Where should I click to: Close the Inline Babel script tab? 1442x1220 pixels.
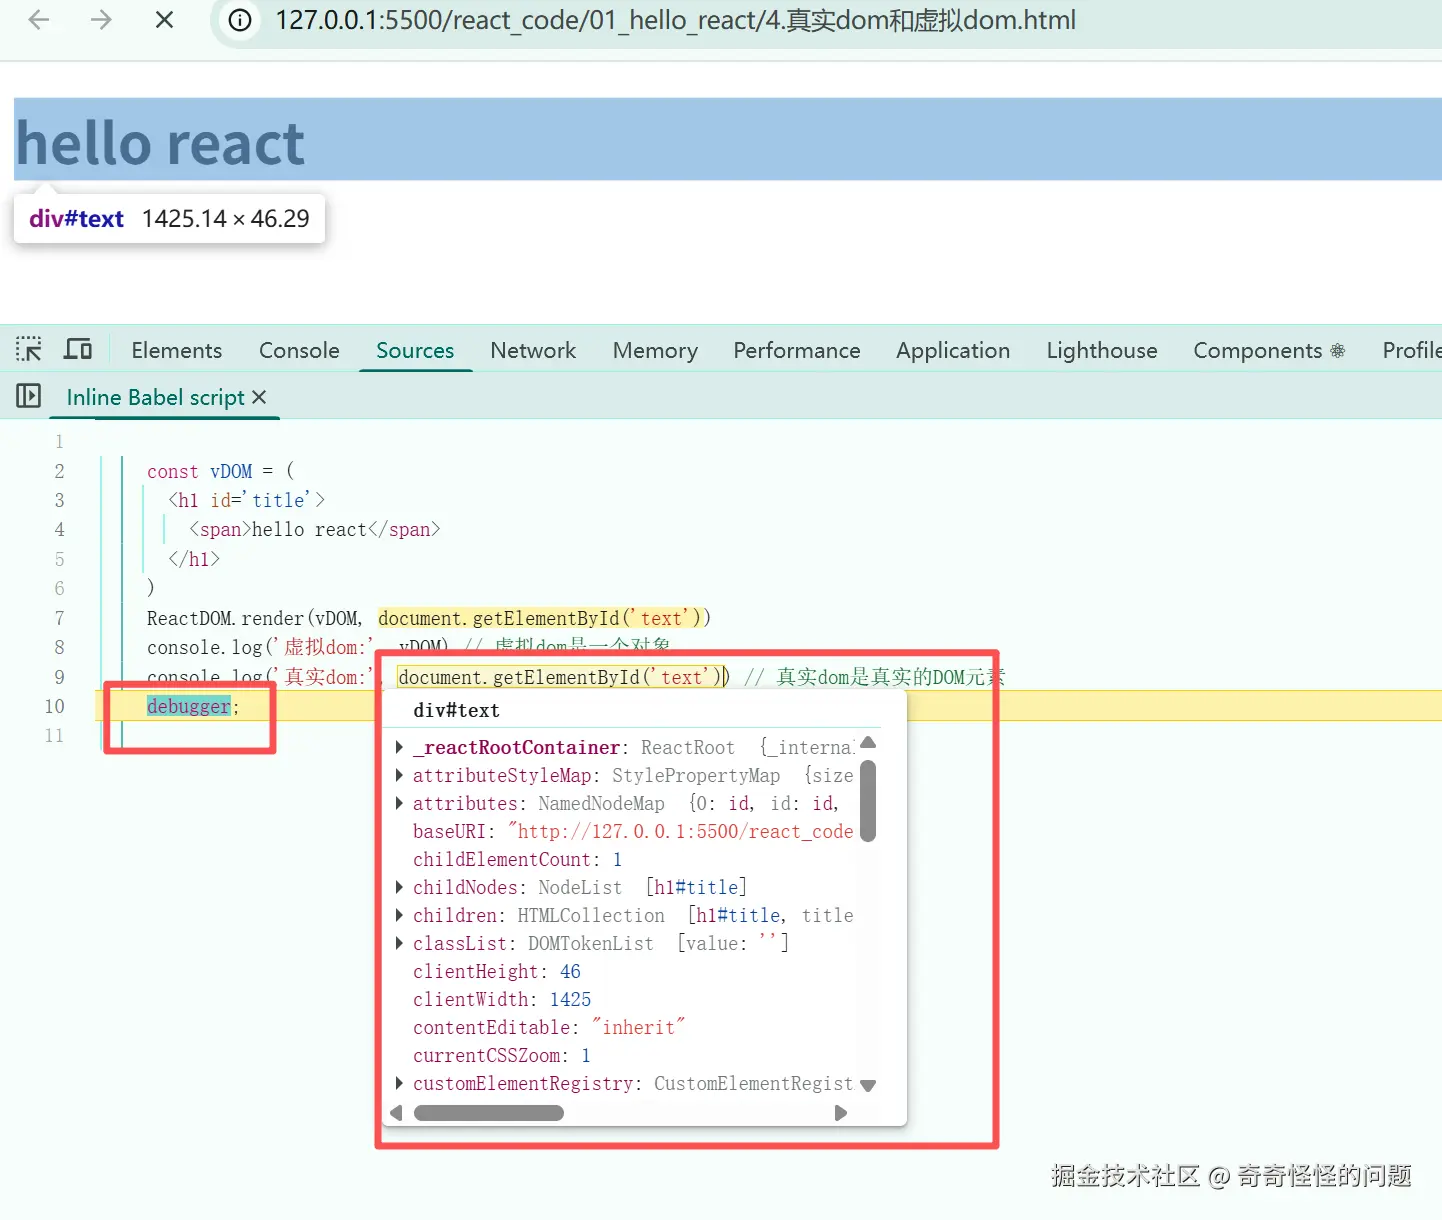pyautogui.click(x=259, y=397)
